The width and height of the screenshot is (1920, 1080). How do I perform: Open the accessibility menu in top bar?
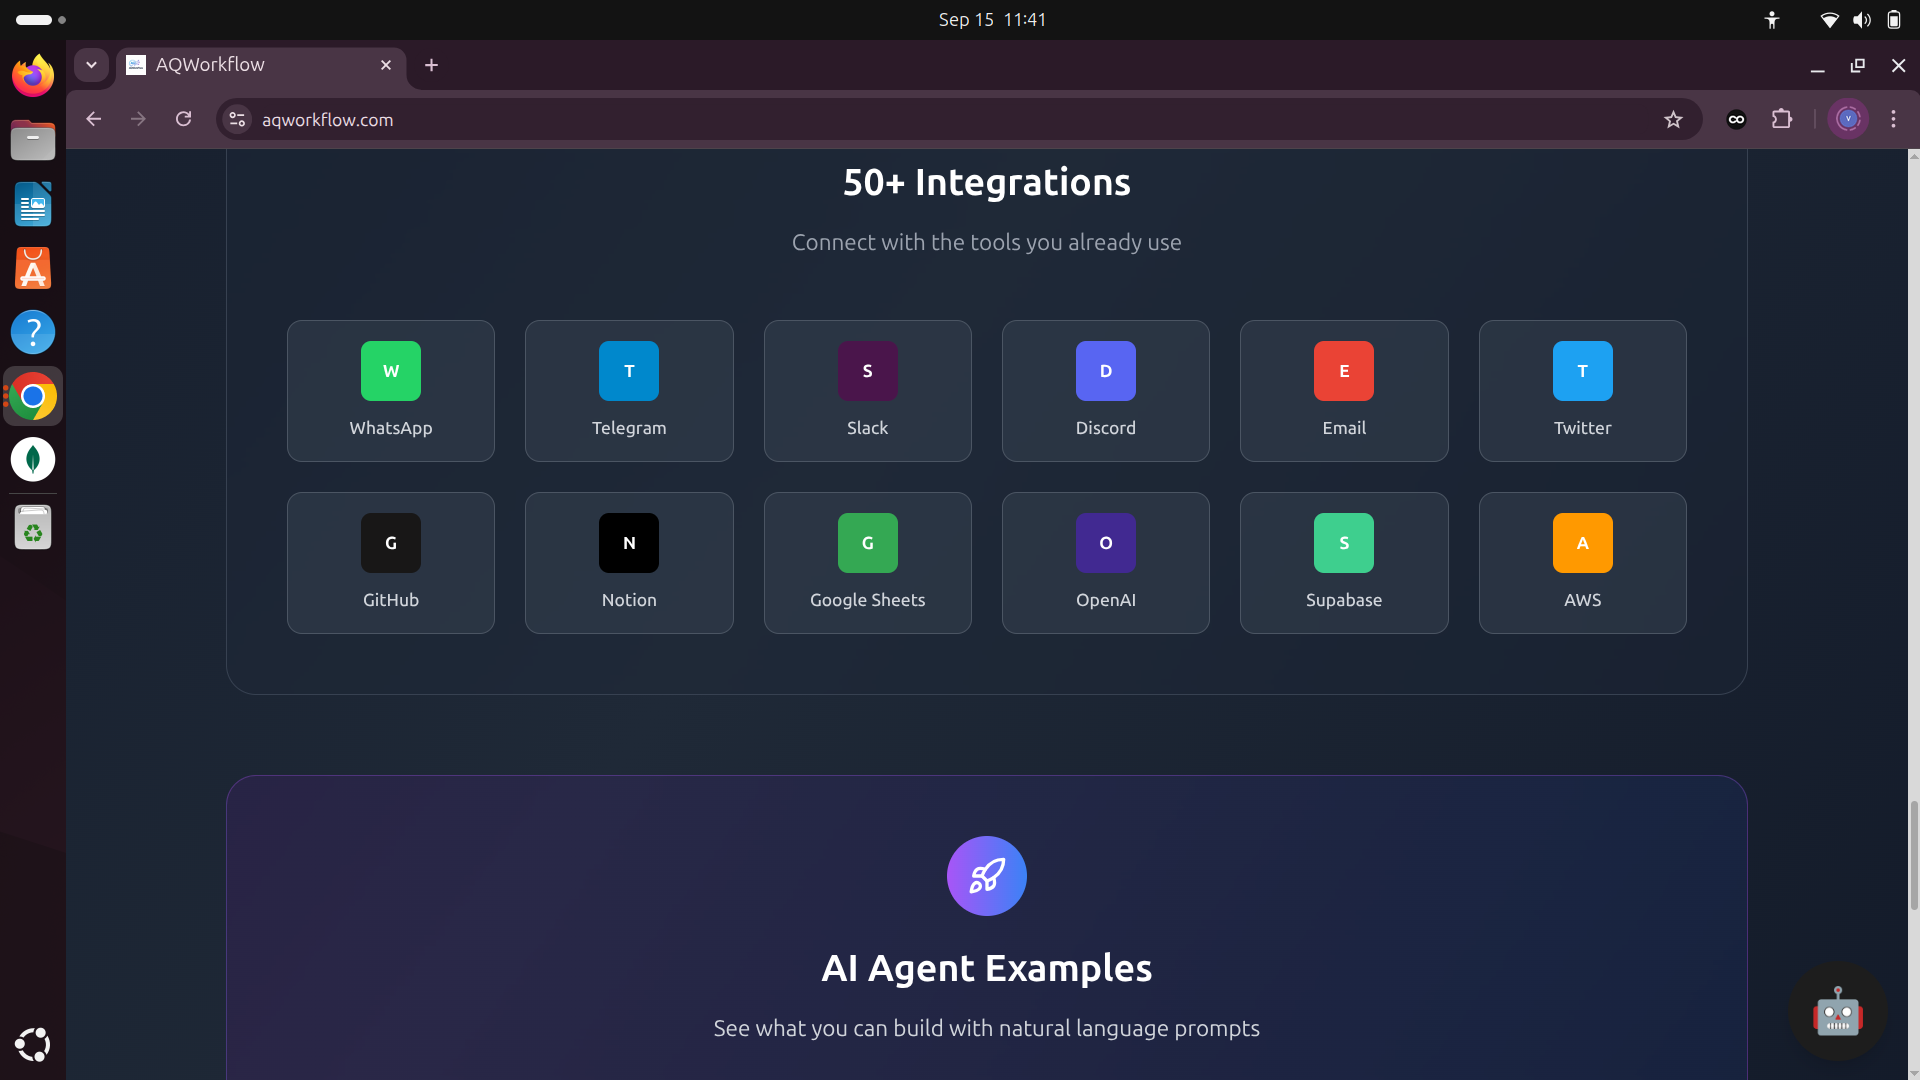(x=1772, y=20)
